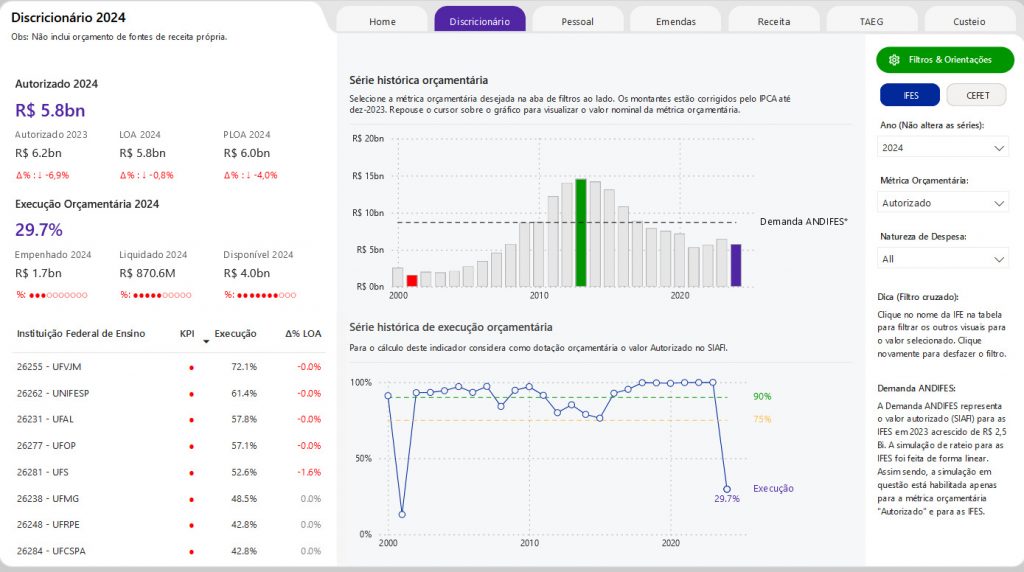This screenshot has width=1024, height=572.
Task: Click the red KPI dot for UFMG
Action: [x=191, y=500]
